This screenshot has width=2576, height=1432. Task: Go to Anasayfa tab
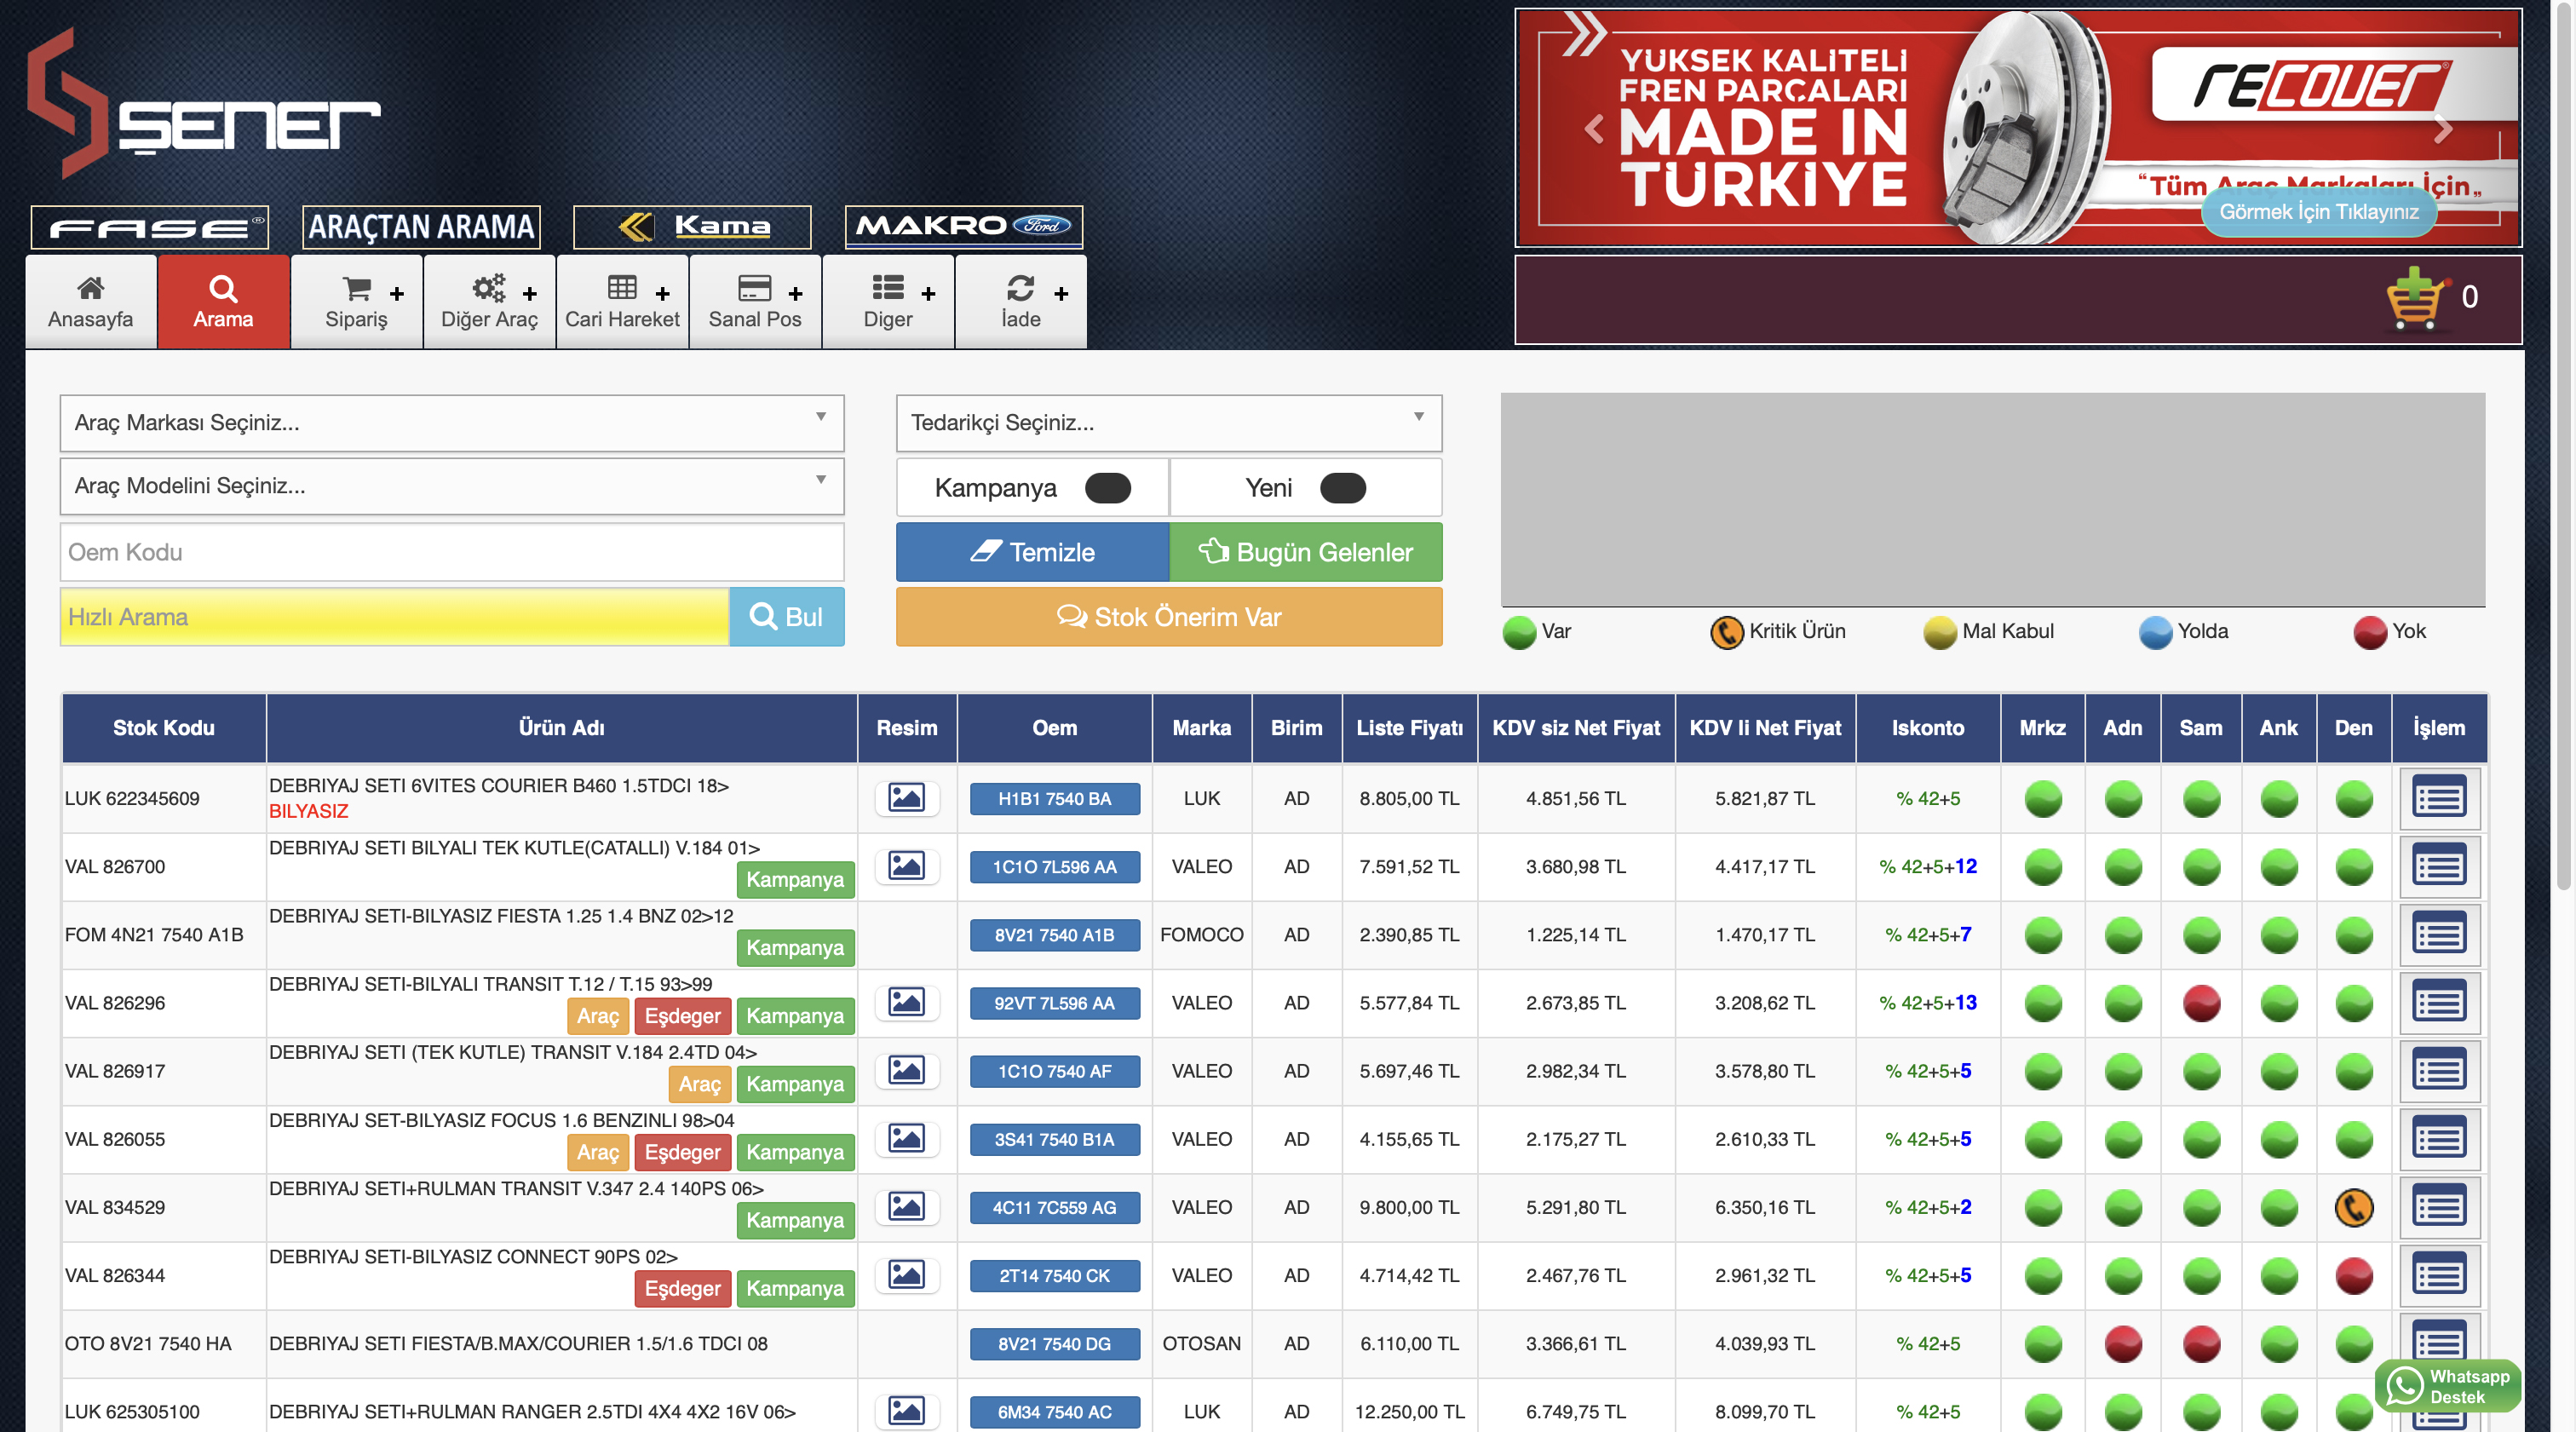[90, 302]
